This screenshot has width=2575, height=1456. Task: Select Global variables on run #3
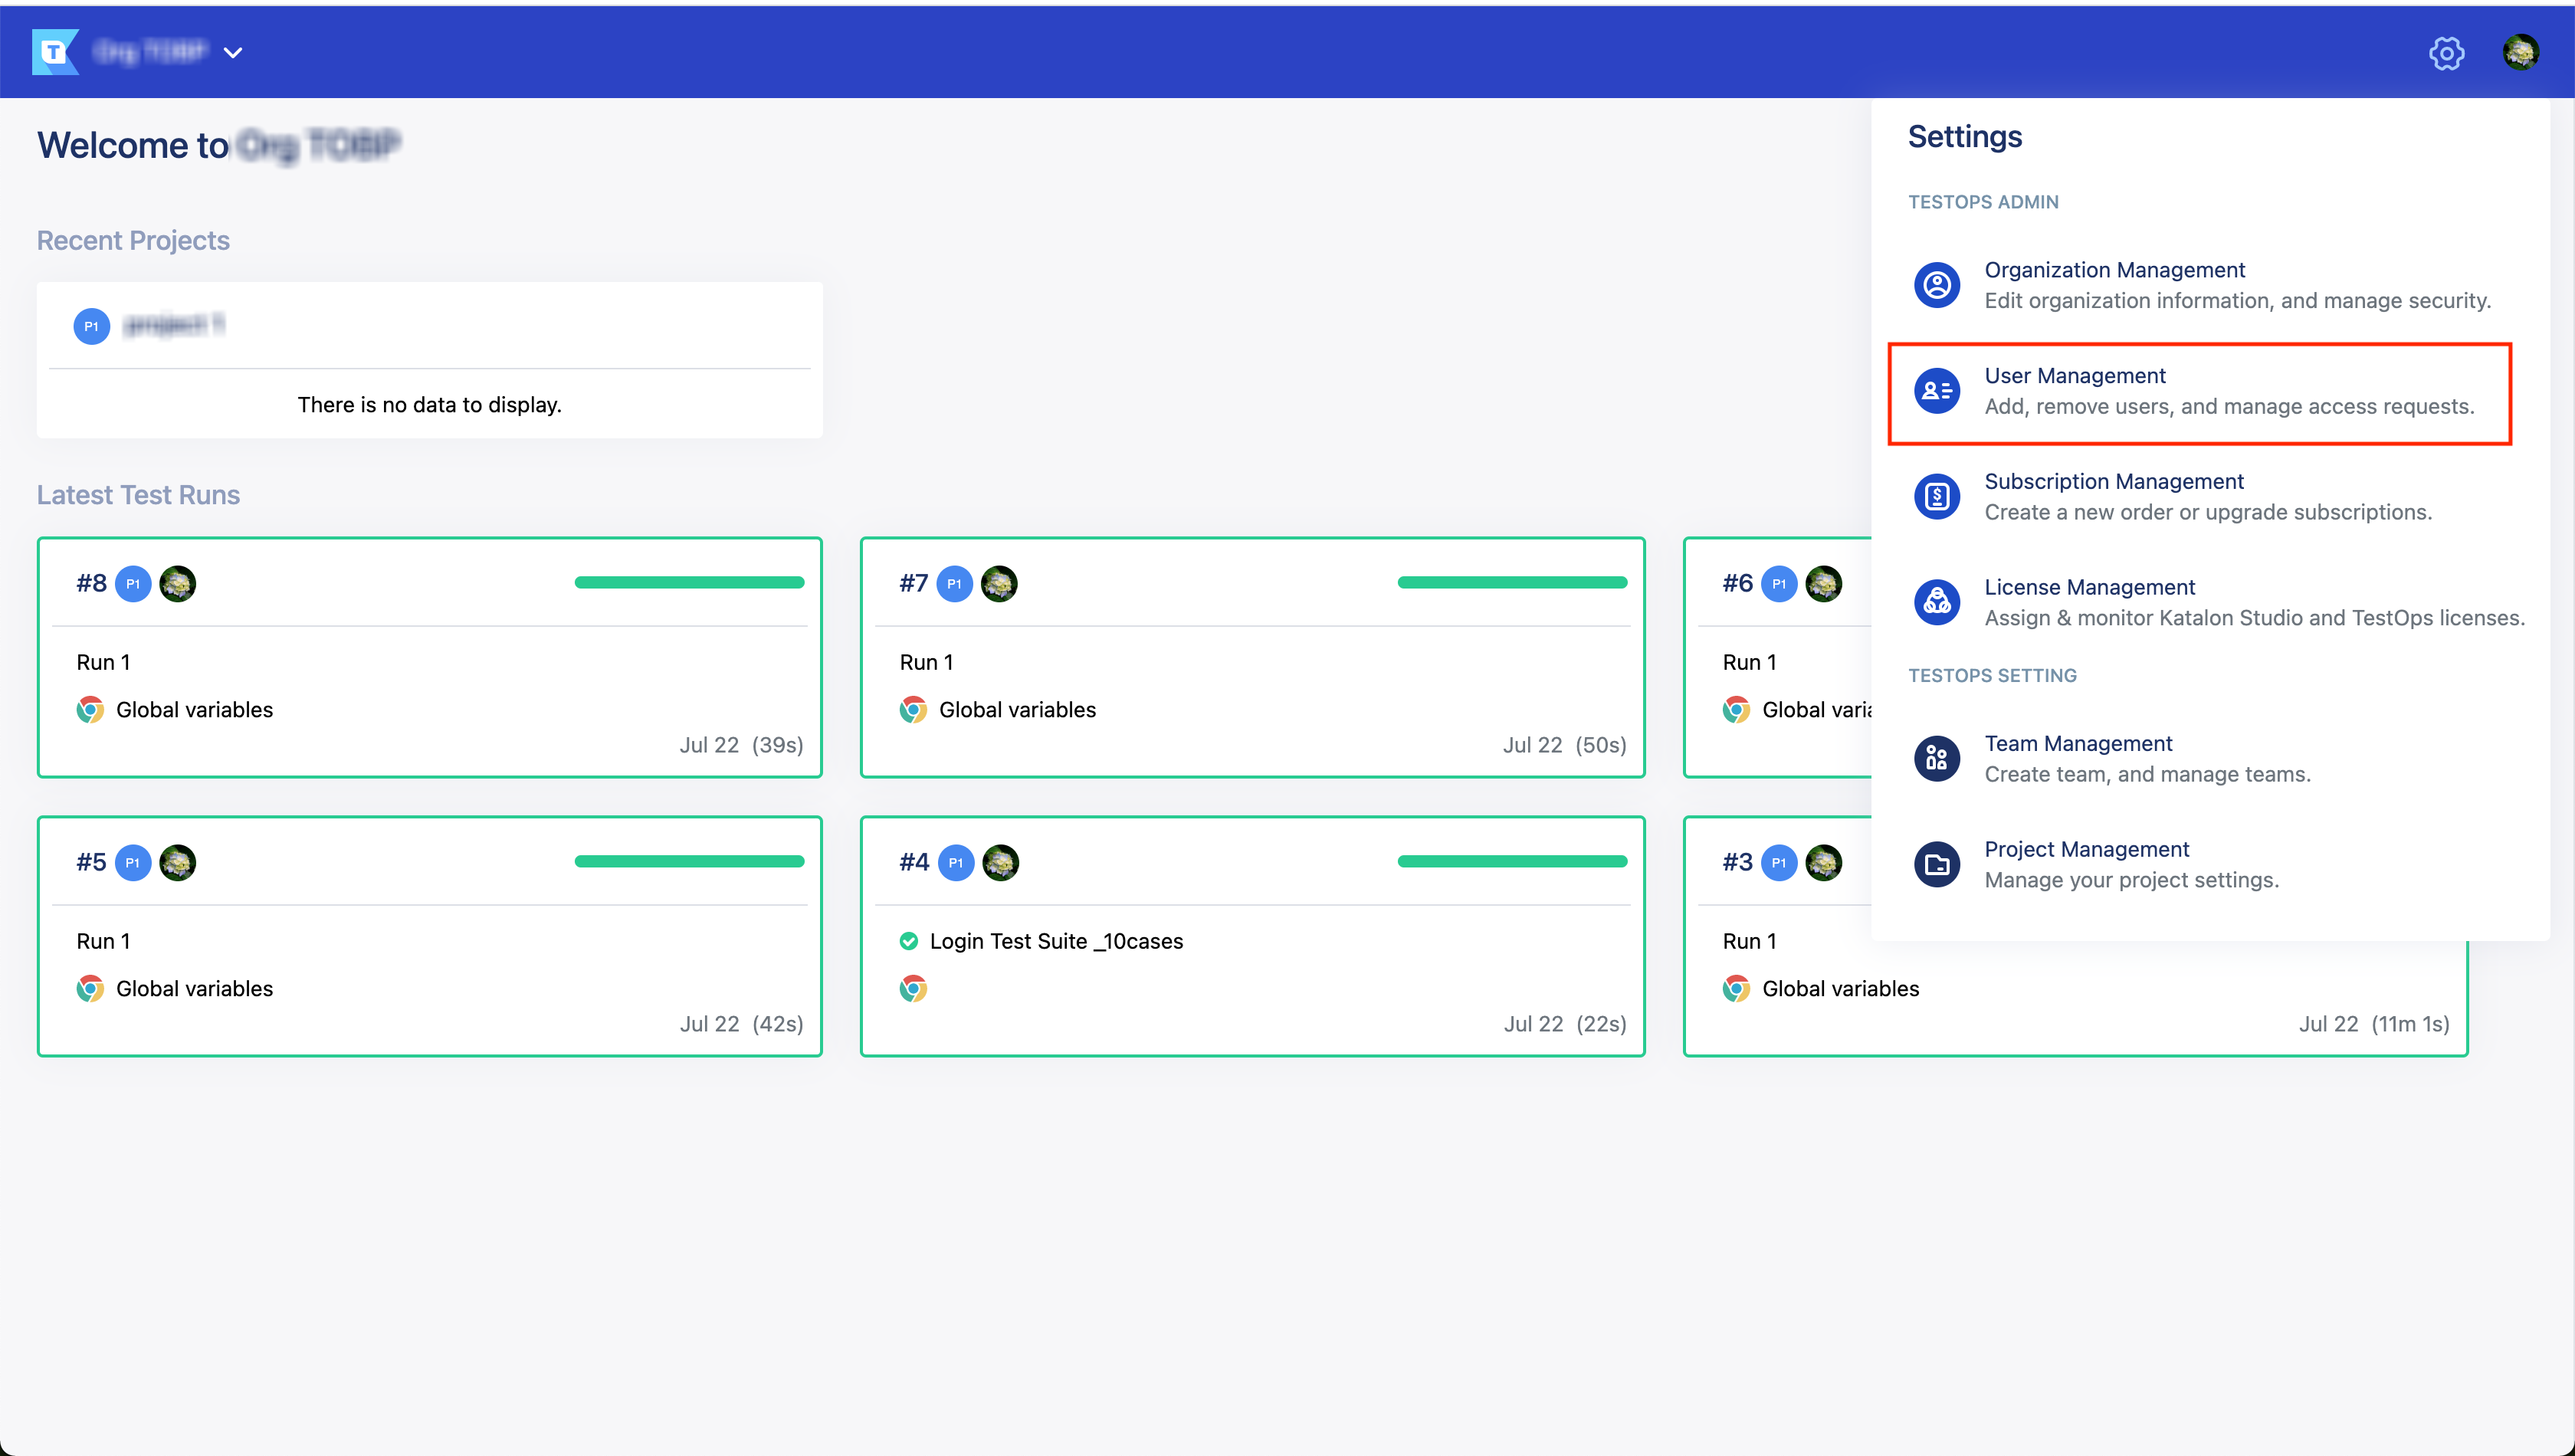1840,989
